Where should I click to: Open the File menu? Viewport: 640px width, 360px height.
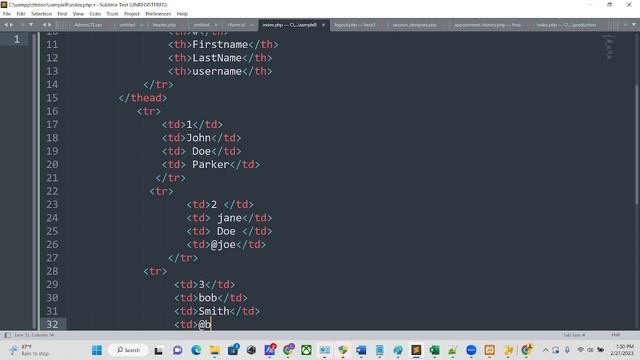[7, 14]
